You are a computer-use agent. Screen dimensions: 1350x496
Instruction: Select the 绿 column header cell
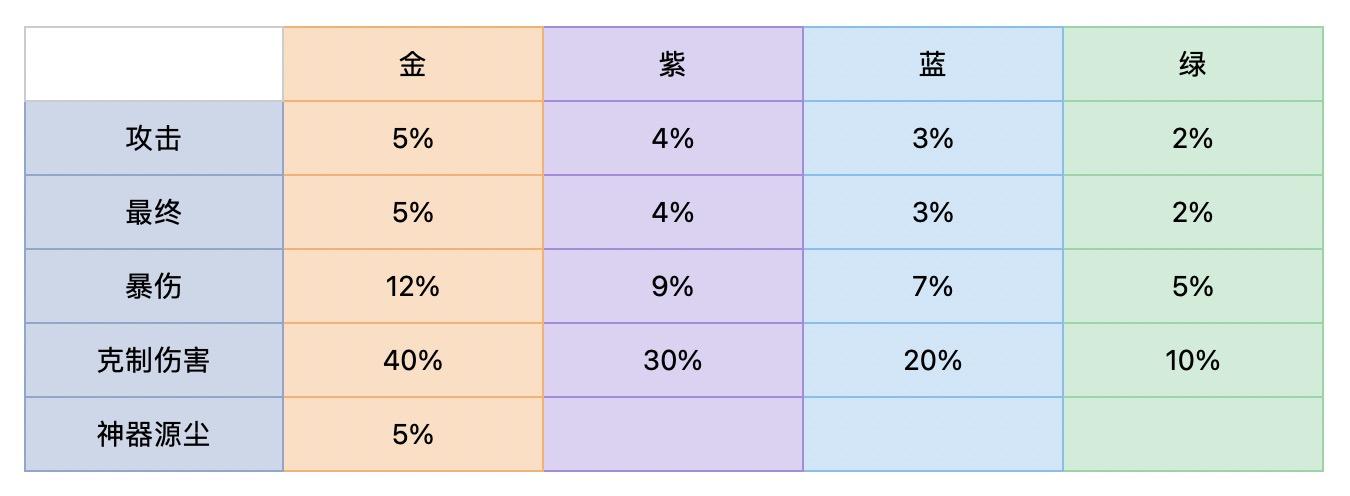click(1193, 64)
